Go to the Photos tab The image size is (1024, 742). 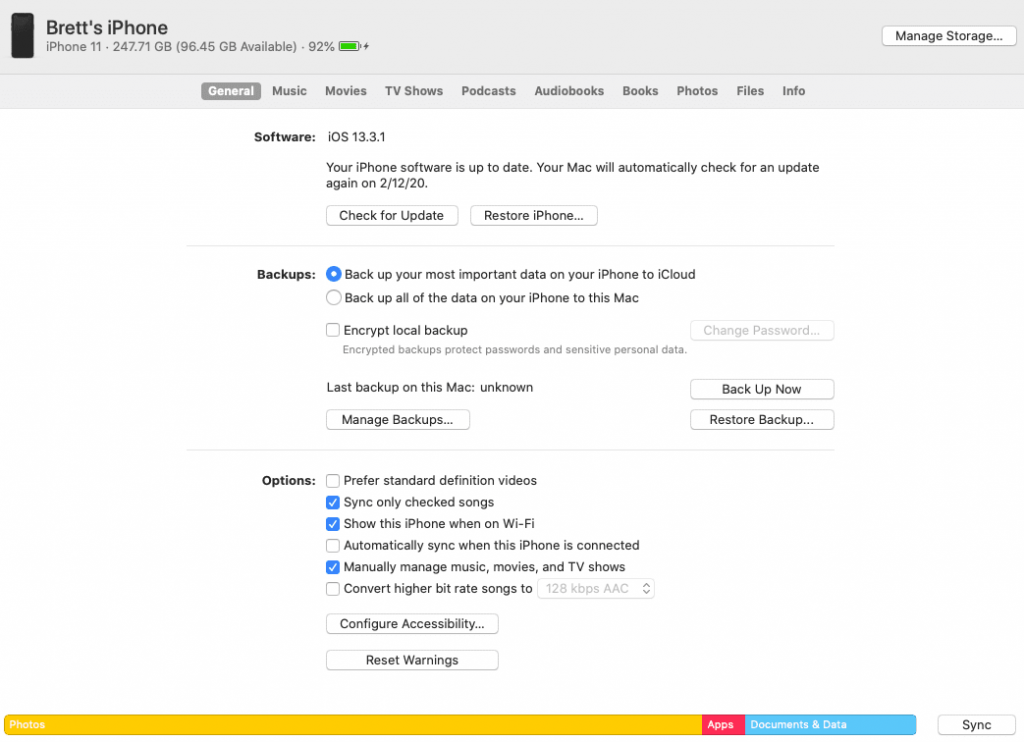[x=697, y=91]
